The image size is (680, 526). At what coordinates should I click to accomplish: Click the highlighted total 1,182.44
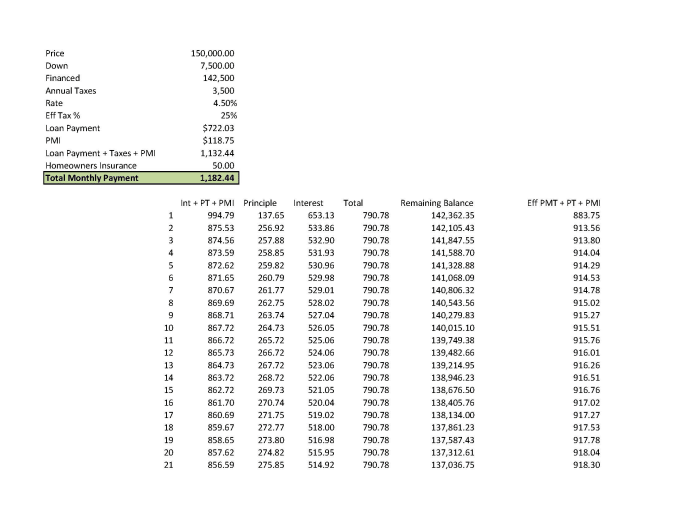coord(217,178)
